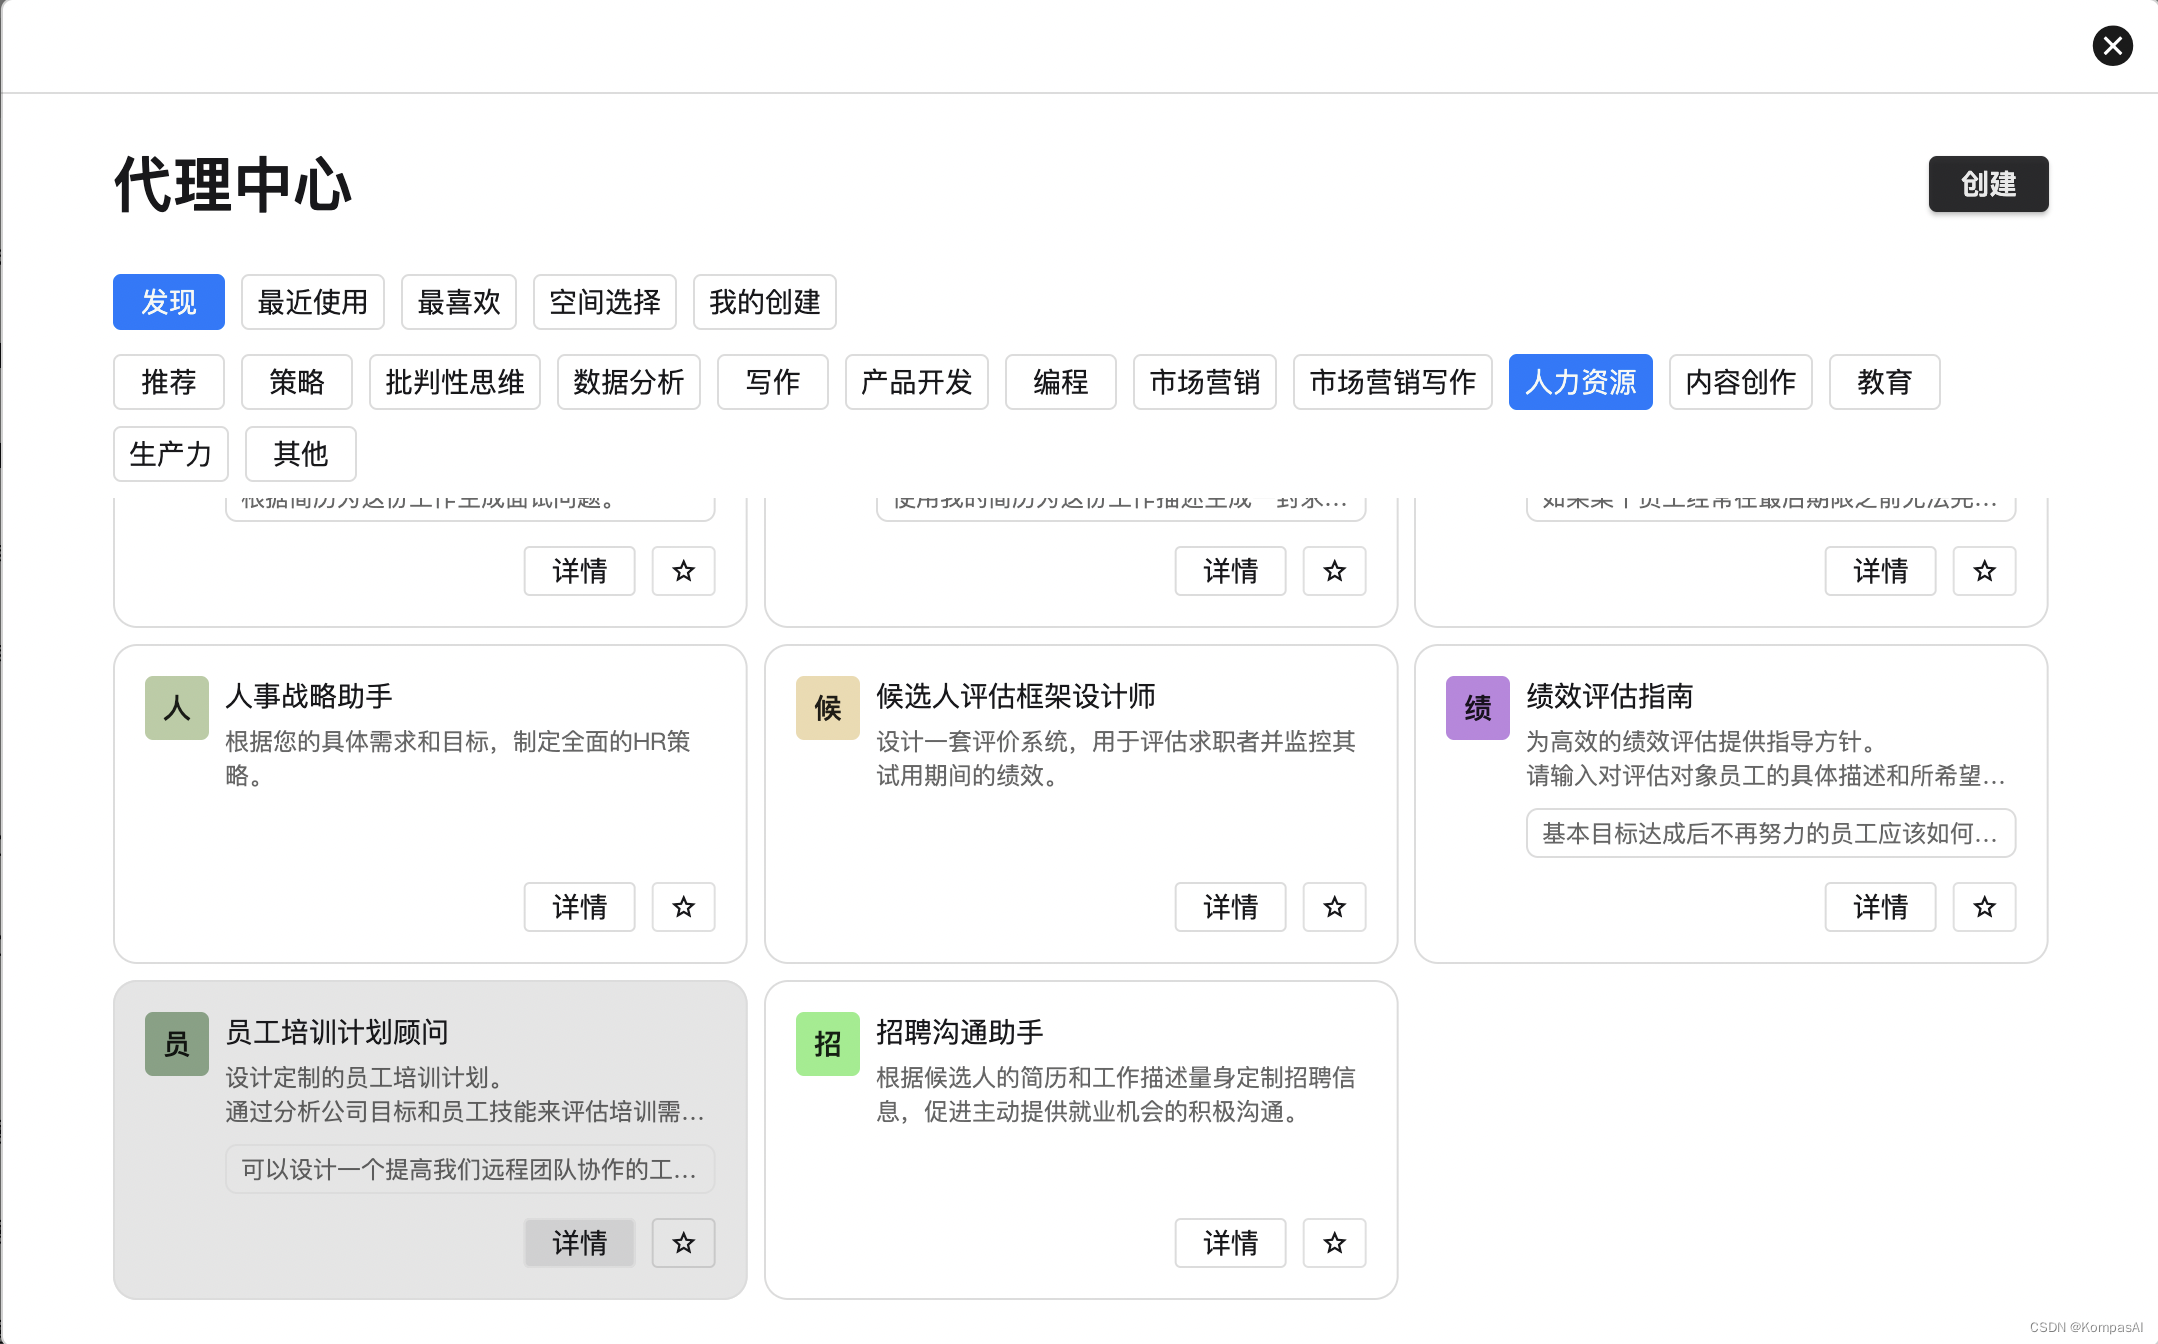Toggle favorite star on 绩效评估指南

[1984, 907]
